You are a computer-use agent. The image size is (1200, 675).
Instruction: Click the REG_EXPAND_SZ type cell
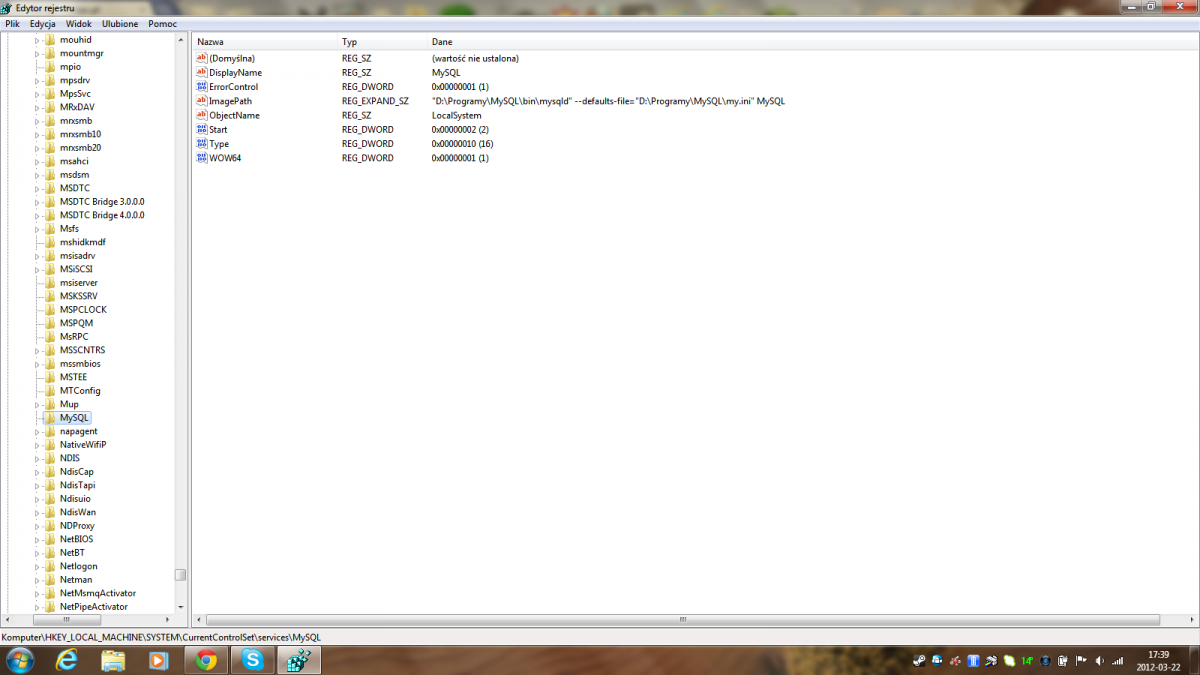pos(375,101)
